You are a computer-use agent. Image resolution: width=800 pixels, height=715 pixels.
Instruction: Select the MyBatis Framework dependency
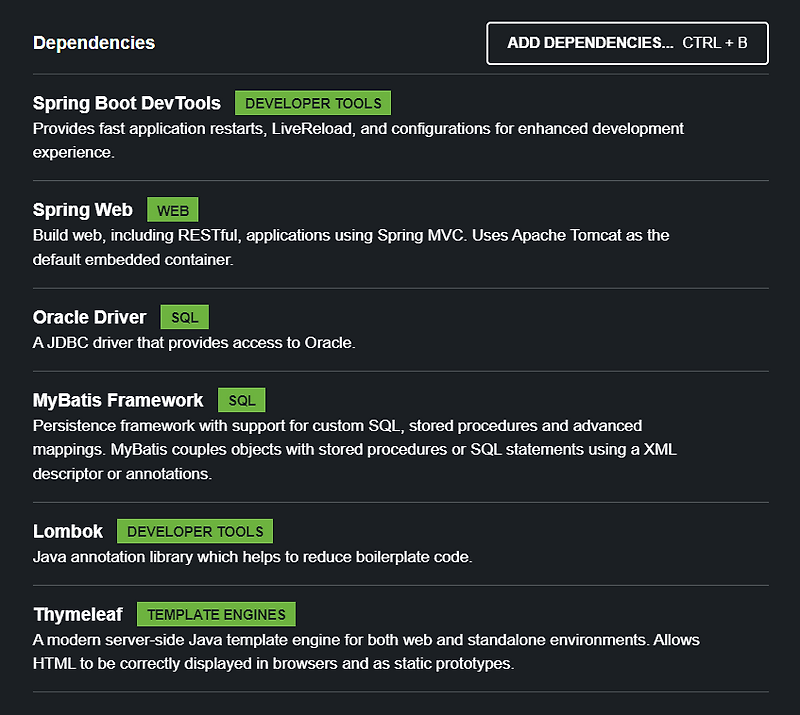point(118,400)
